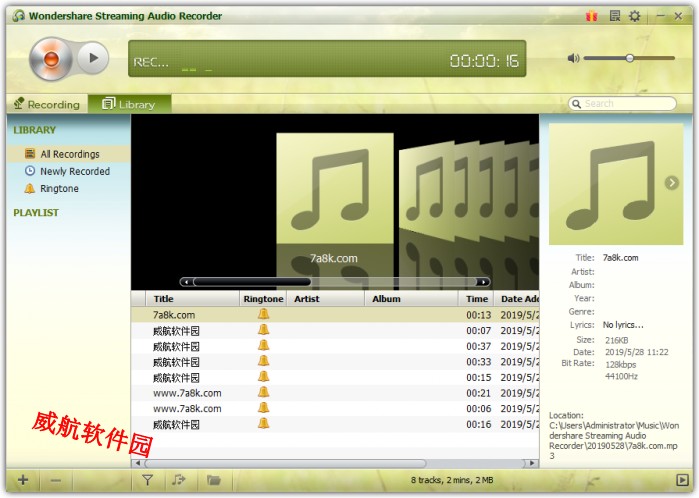Viewport: 699px width, 498px height.
Task: Select Newly Recorded in library
Action: [69, 171]
